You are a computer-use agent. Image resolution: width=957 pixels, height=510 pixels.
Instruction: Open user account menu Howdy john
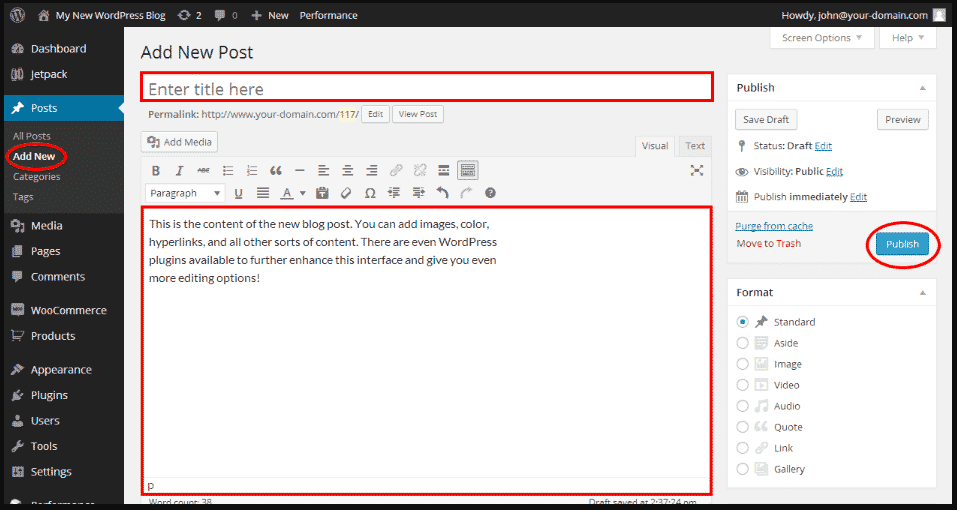pos(863,15)
